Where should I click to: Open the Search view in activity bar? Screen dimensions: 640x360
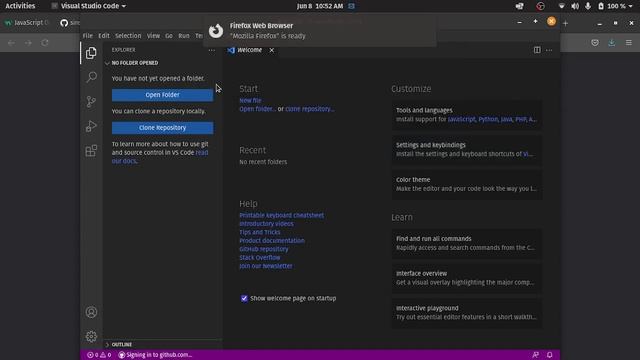91,77
